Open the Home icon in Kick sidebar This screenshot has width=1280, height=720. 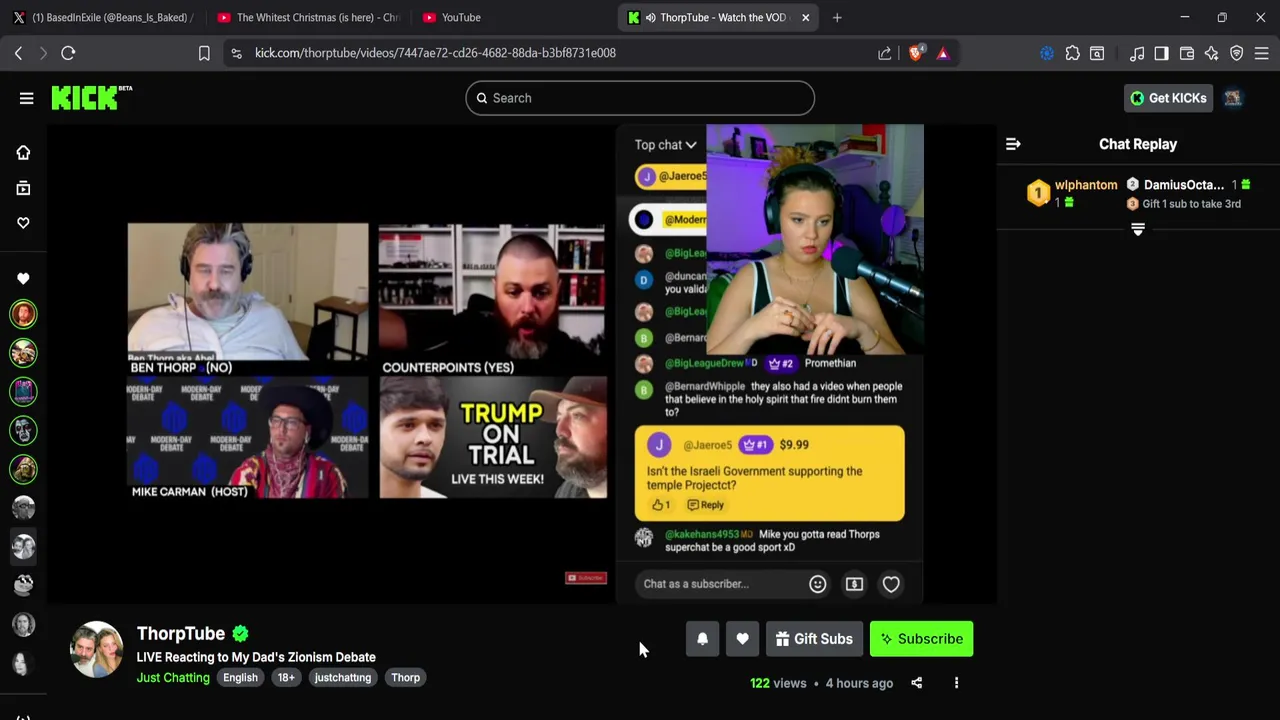23,152
